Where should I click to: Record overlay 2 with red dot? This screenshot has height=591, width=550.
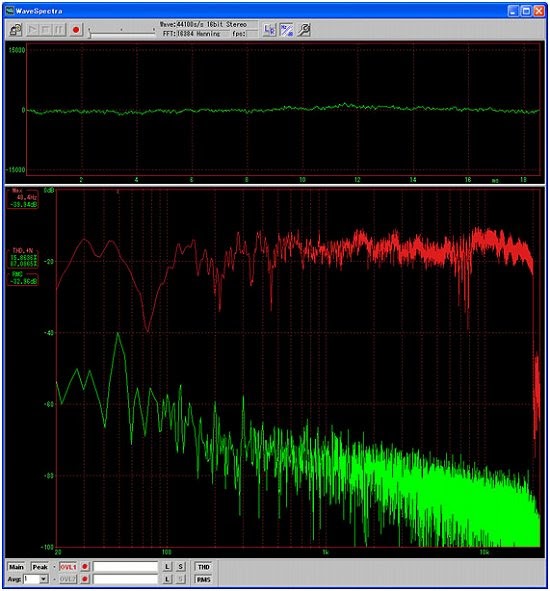[85, 579]
